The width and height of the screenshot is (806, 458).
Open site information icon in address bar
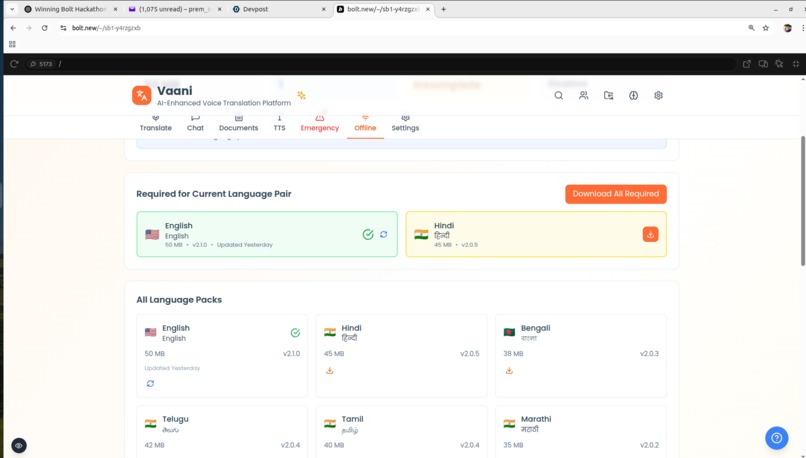click(x=63, y=28)
